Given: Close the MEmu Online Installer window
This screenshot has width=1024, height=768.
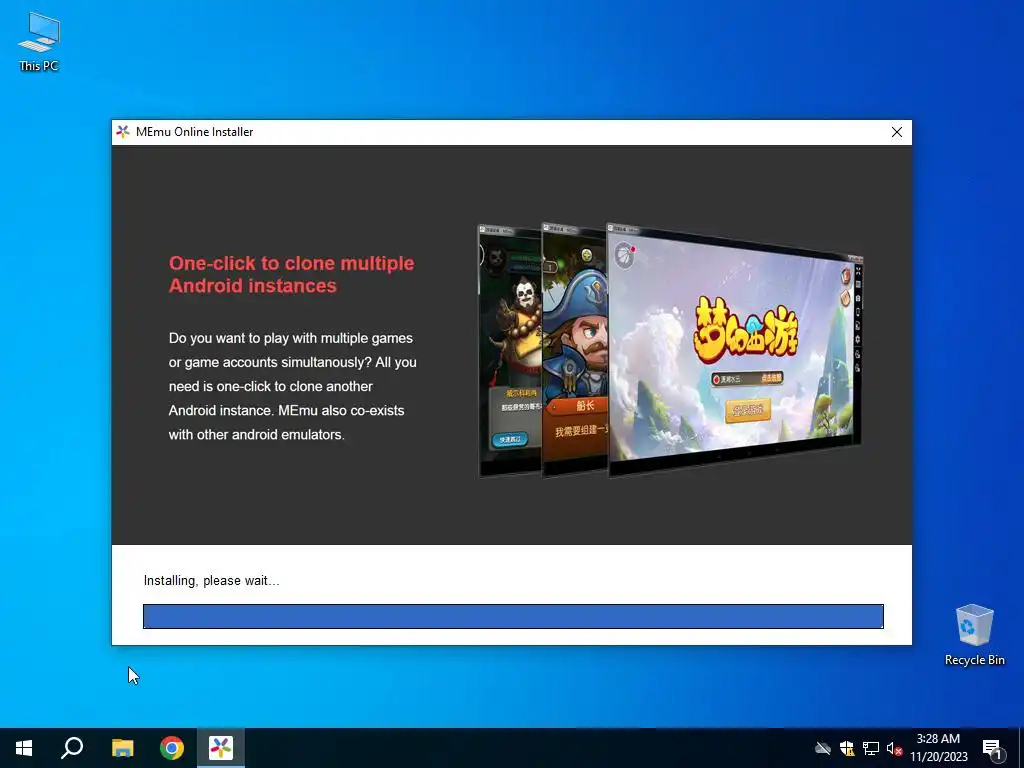Looking at the screenshot, I should pyautogui.click(x=897, y=132).
